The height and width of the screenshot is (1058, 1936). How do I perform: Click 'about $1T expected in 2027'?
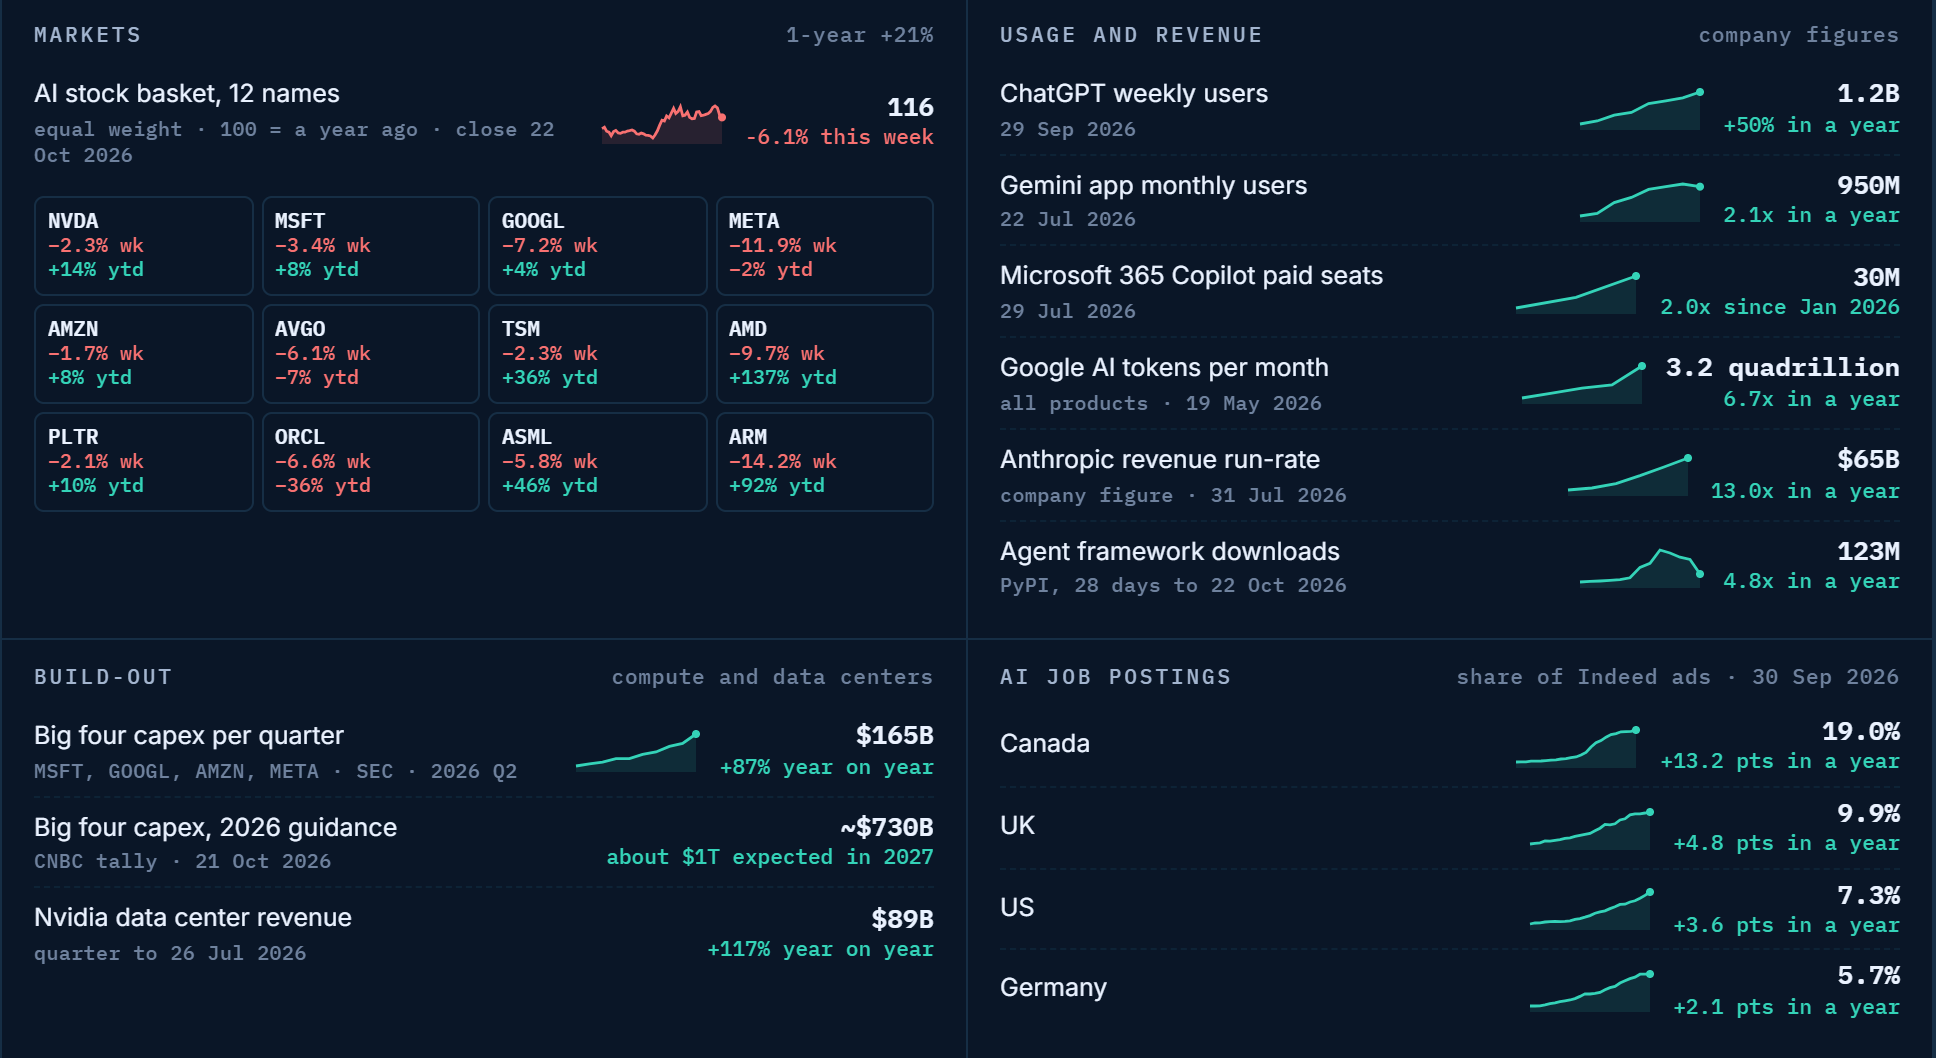770,857
